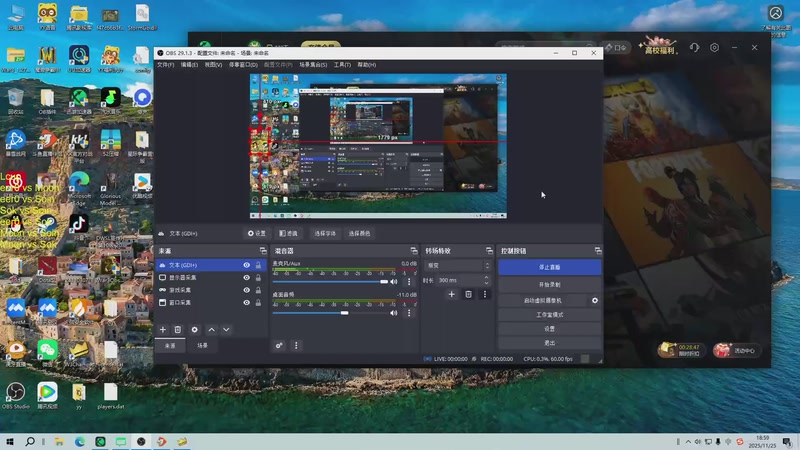Open the 工具(T) menu
The height and width of the screenshot is (450, 800).
click(342, 65)
